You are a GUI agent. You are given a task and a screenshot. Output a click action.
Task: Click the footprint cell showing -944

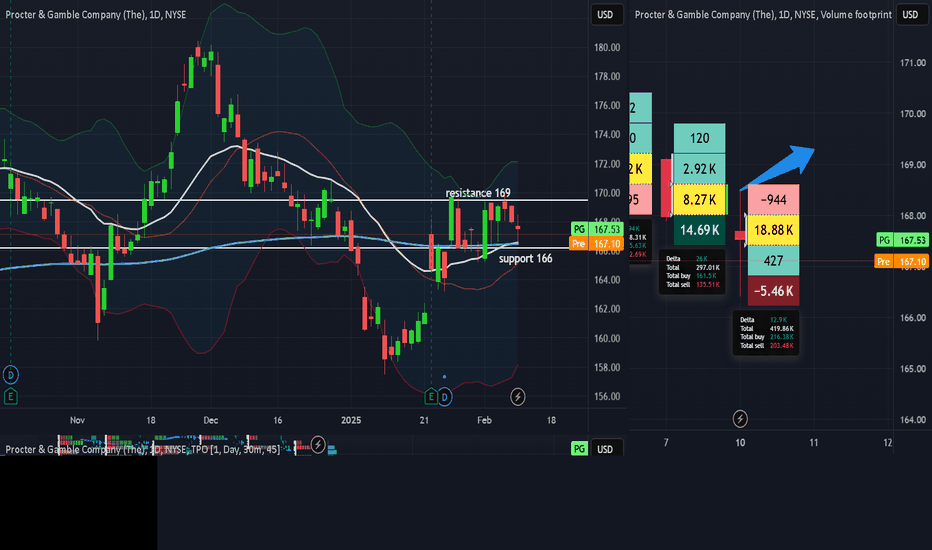[x=773, y=199]
